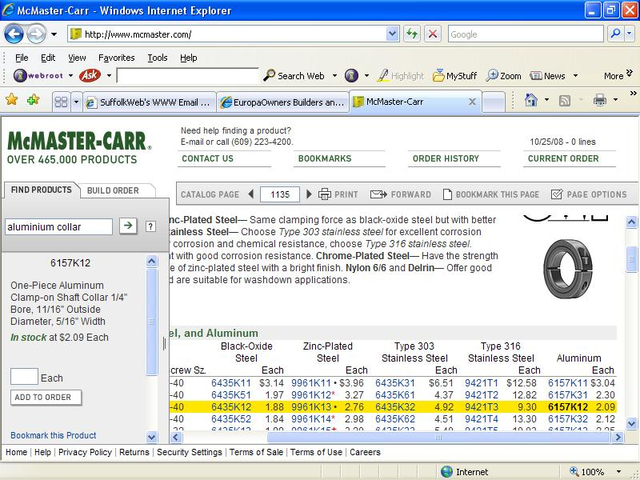
Task: Click the Add to Order button
Action: (x=43, y=397)
